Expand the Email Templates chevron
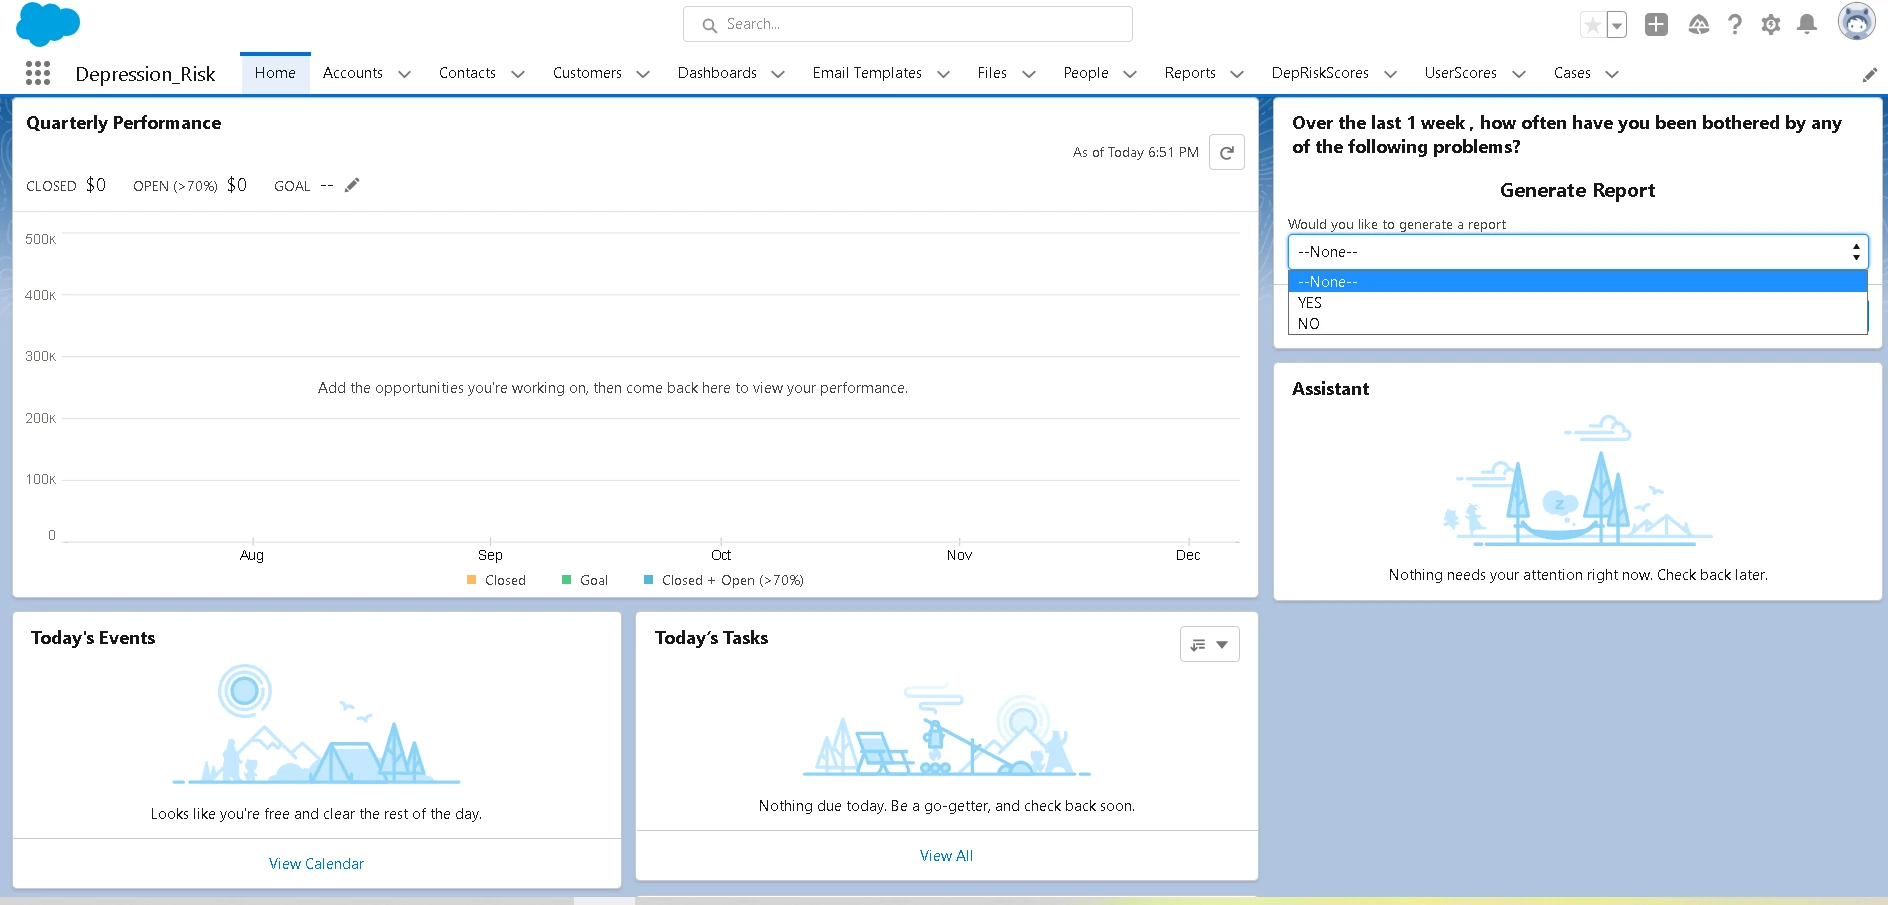This screenshot has width=1888, height=905. pyautogui.click(x=943, y=74)
